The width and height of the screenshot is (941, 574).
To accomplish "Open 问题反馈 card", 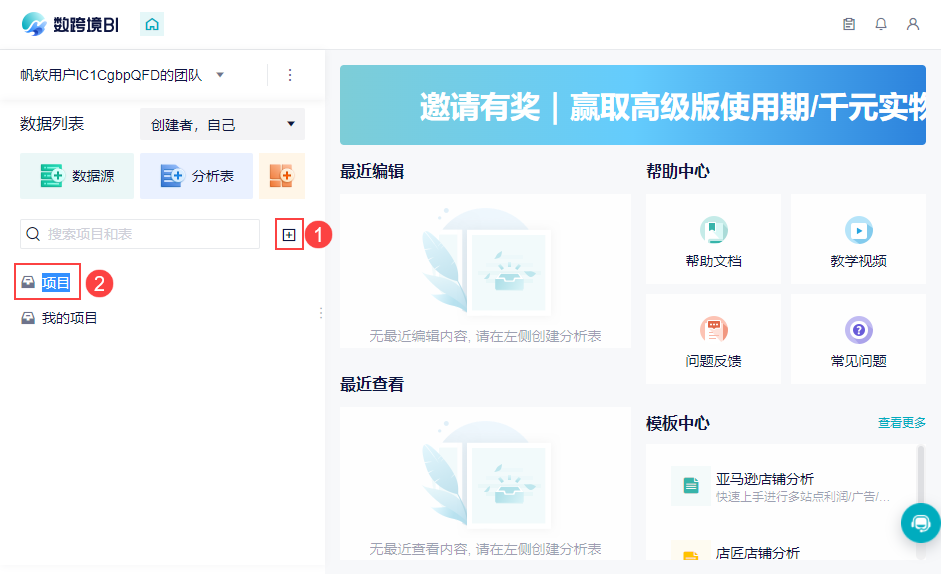I will (x=714, y=339).
